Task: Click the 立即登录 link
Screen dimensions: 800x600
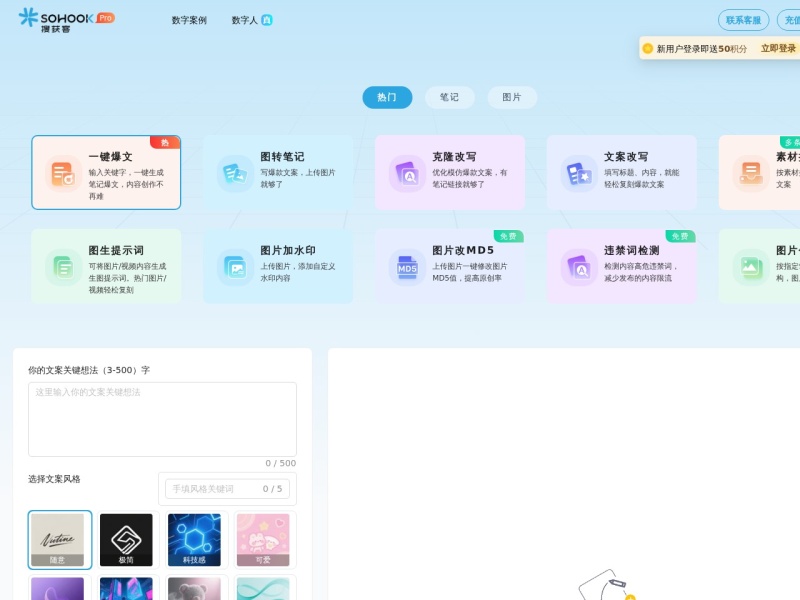Action: [778, 46]
